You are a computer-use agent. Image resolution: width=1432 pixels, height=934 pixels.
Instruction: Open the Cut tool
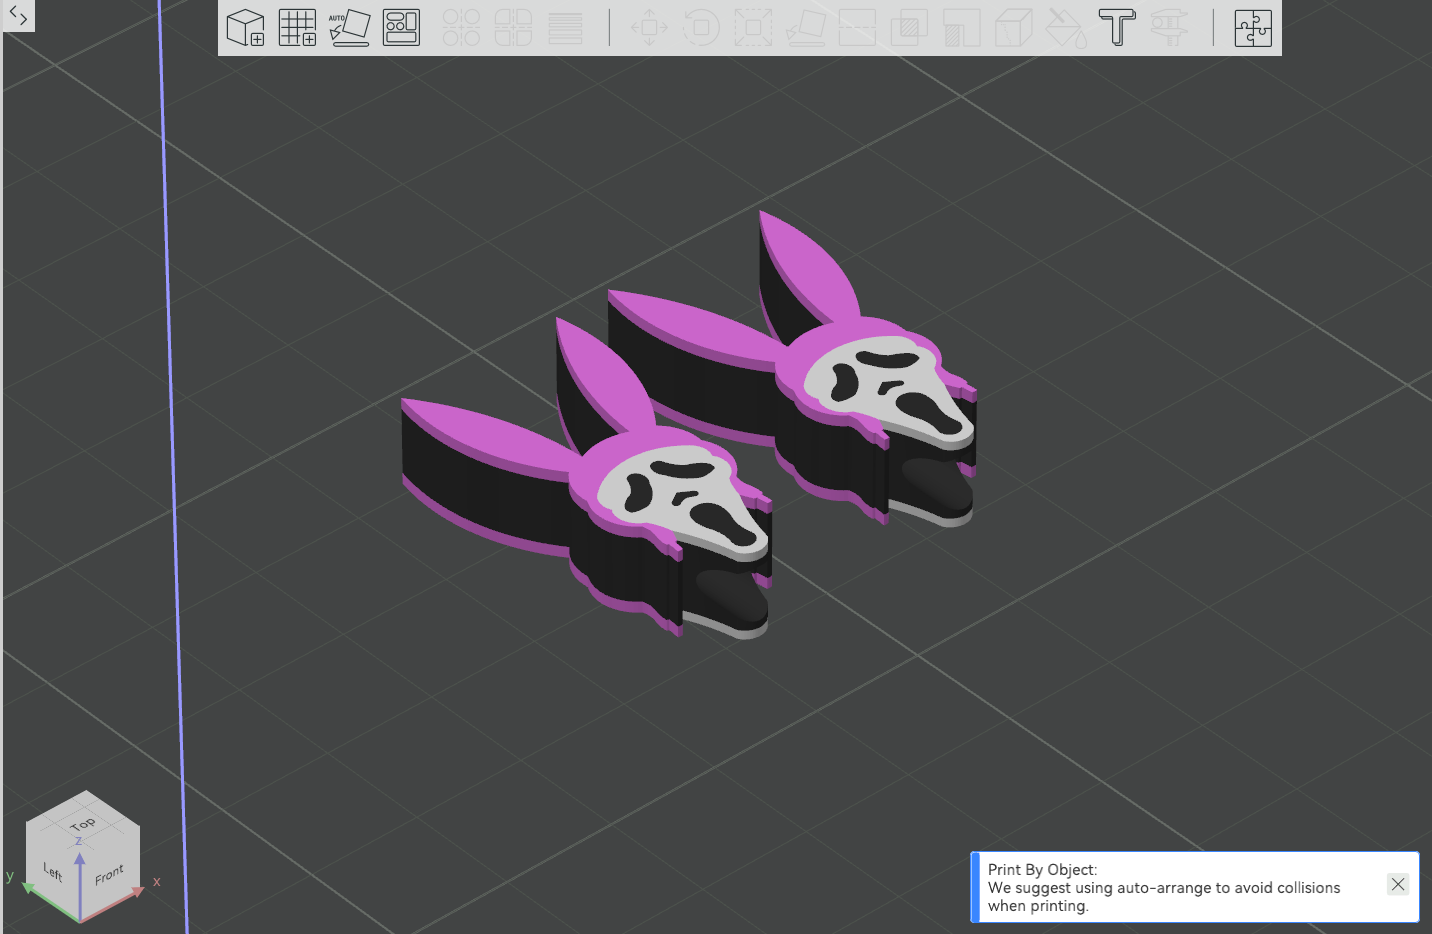coord(857,27)
